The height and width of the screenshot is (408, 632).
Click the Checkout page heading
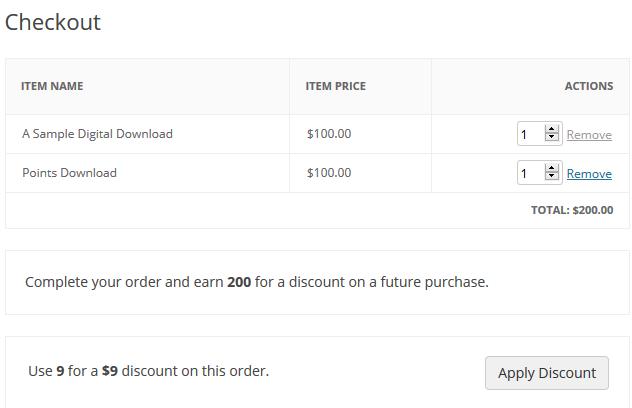click(53, 22)
